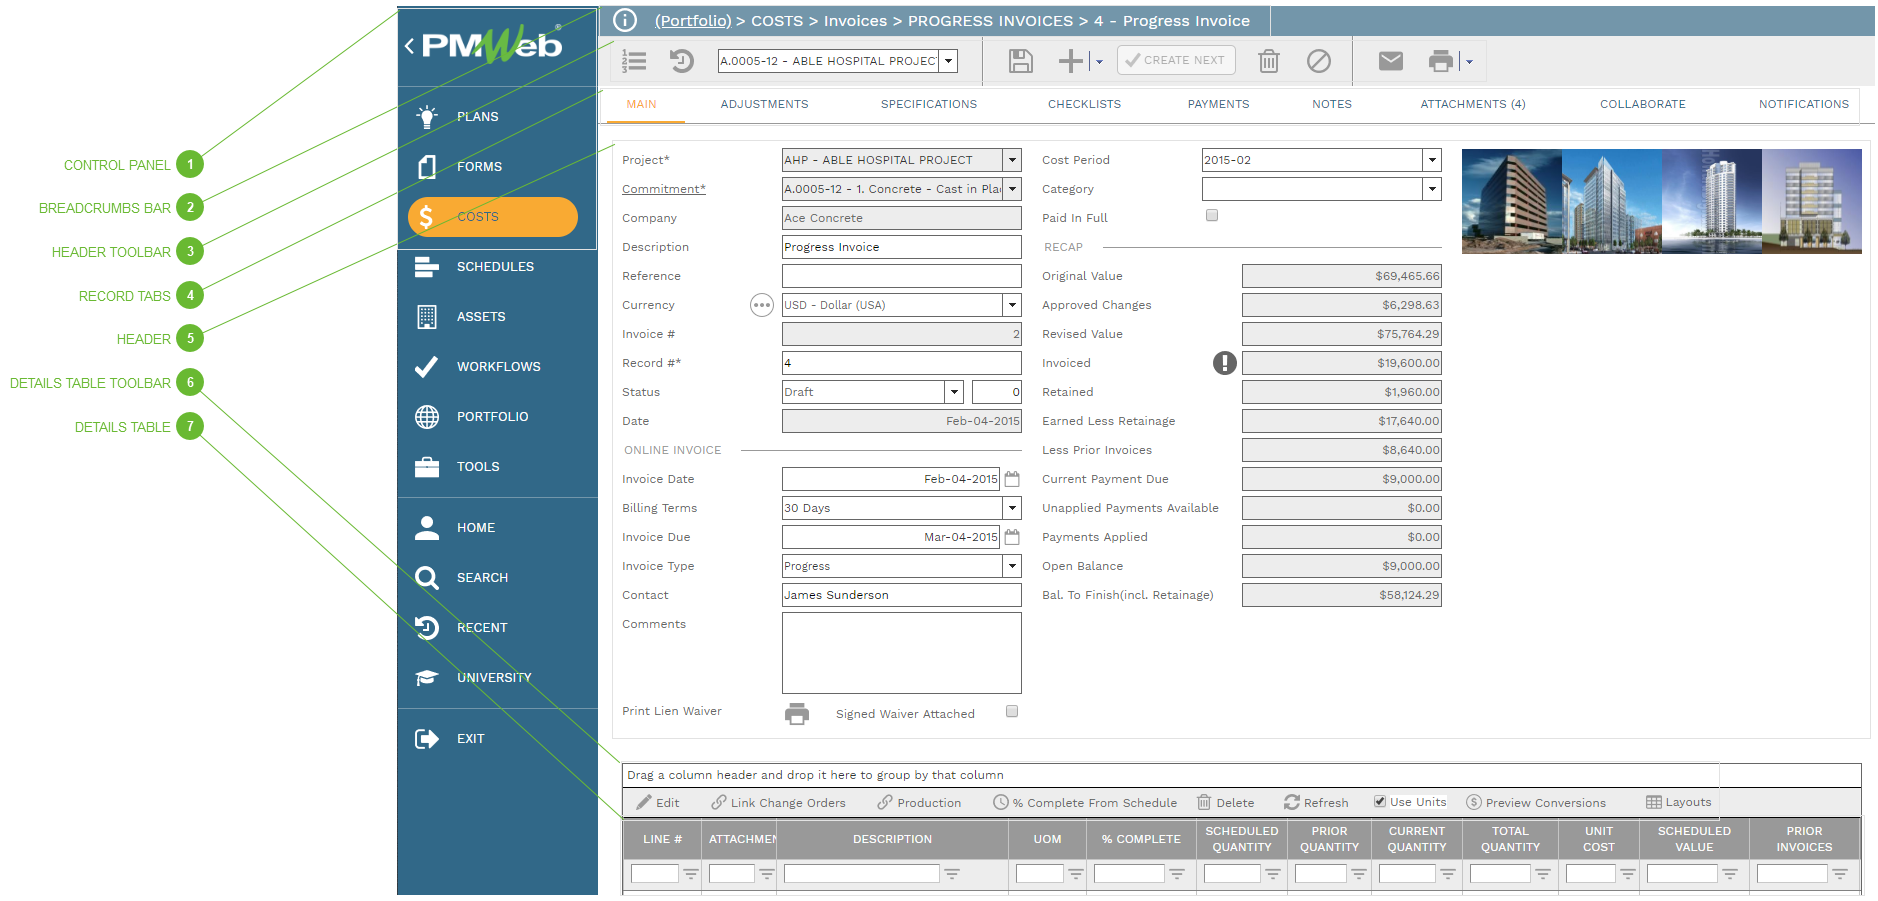This screenshot has height=901, width=1878.
Task: Open the Workflows module
Action: pyautogui.click(x=497, y=366)
